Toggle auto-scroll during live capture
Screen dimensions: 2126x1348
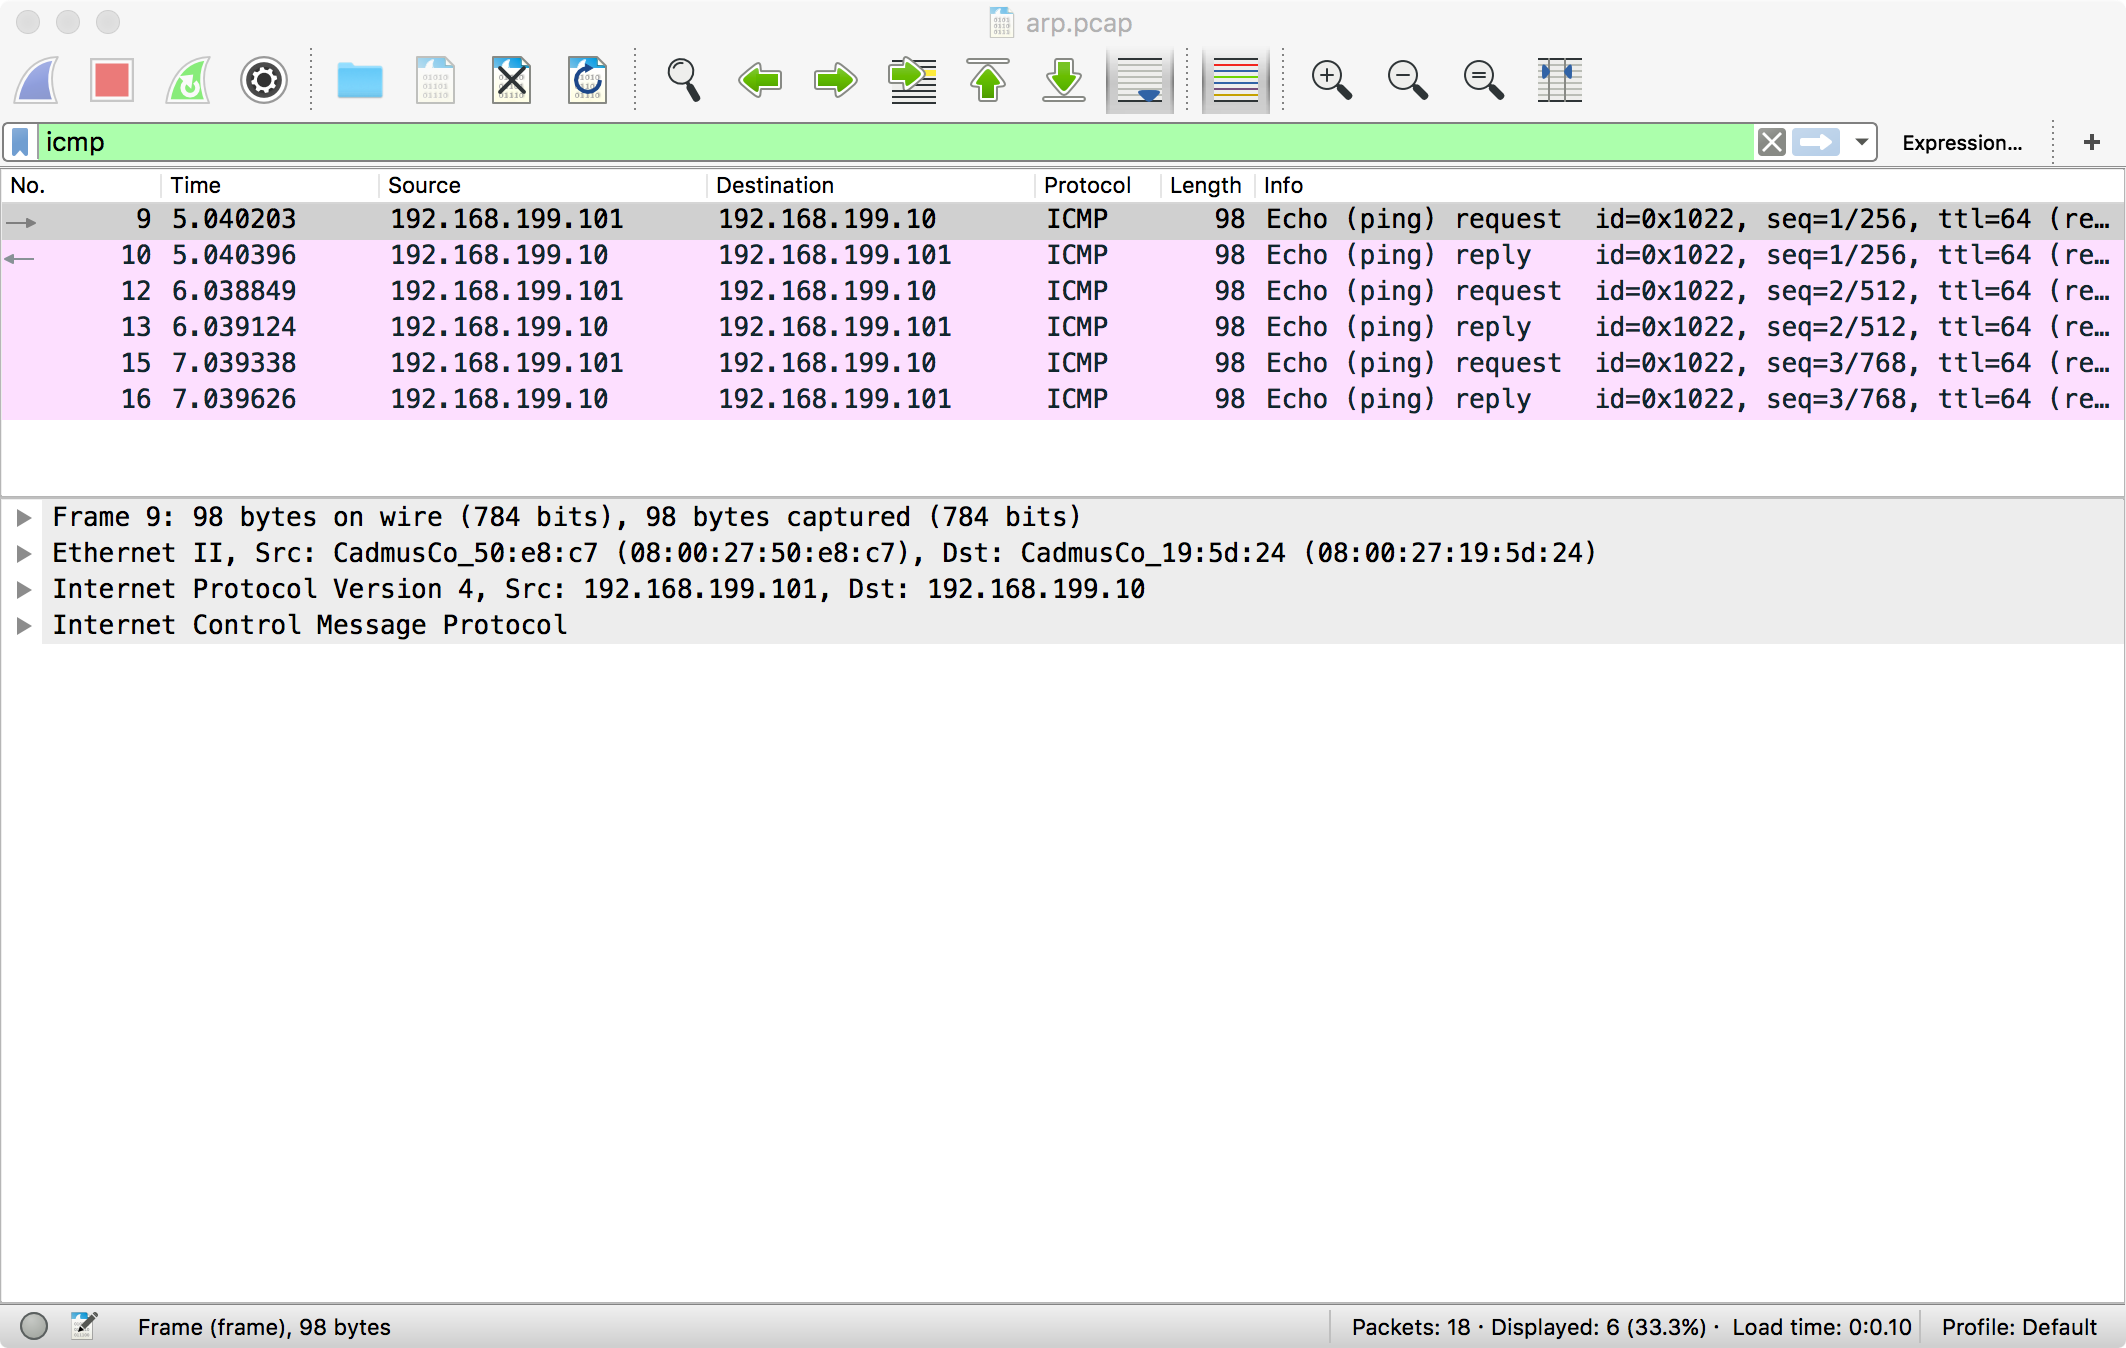pyautogui.click(x=1140, y=80)
